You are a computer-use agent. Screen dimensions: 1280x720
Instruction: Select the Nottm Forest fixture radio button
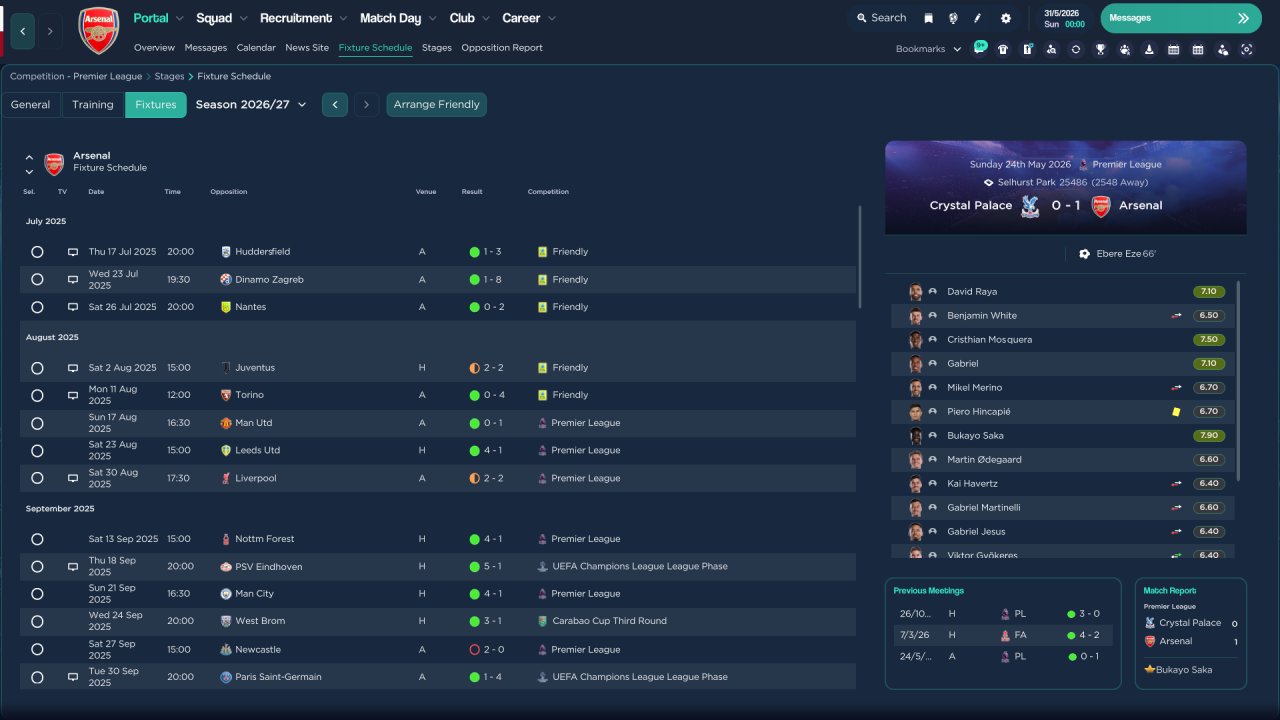(x=37, y=539)
